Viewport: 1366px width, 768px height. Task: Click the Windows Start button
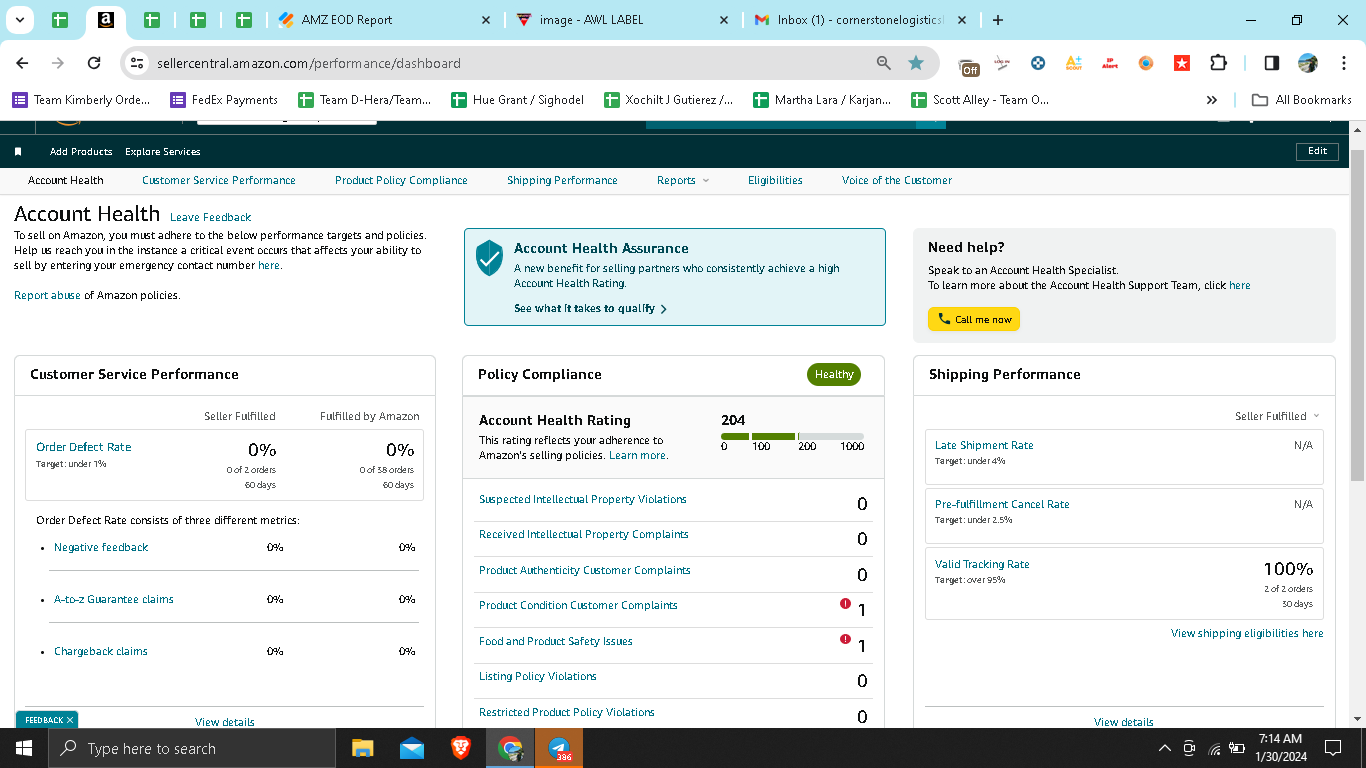[23, 748]
